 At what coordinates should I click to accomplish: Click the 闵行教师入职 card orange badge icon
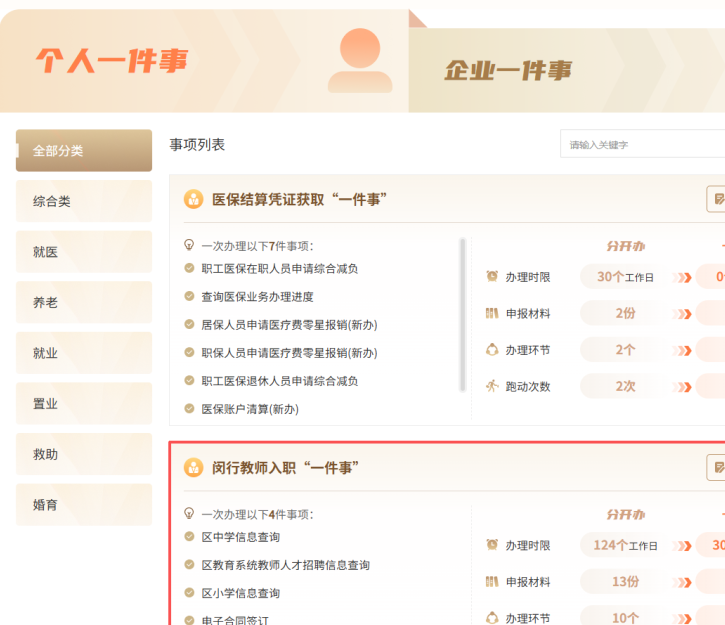193,468
